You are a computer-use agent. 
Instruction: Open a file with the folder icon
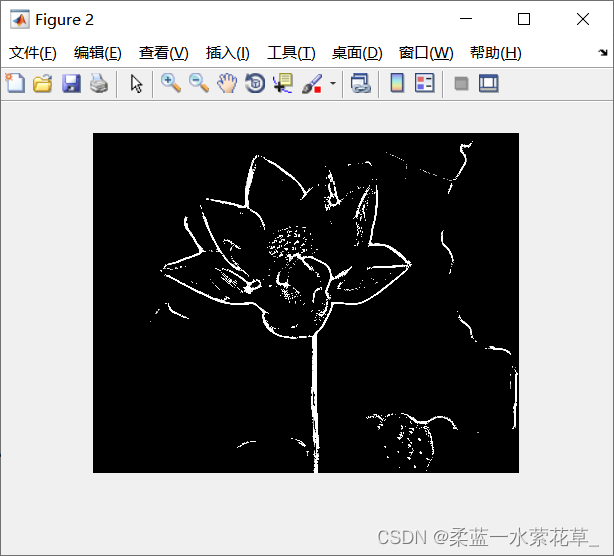[x=43, y=83]
